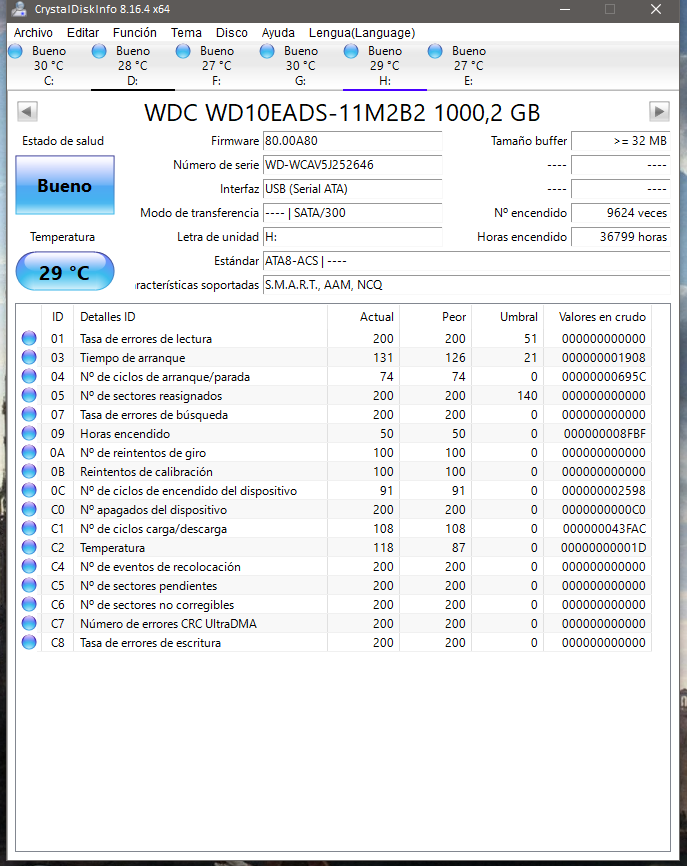Go to previous disk with left arrow
This screenshot has height=866, width=687.
point(27,112)
